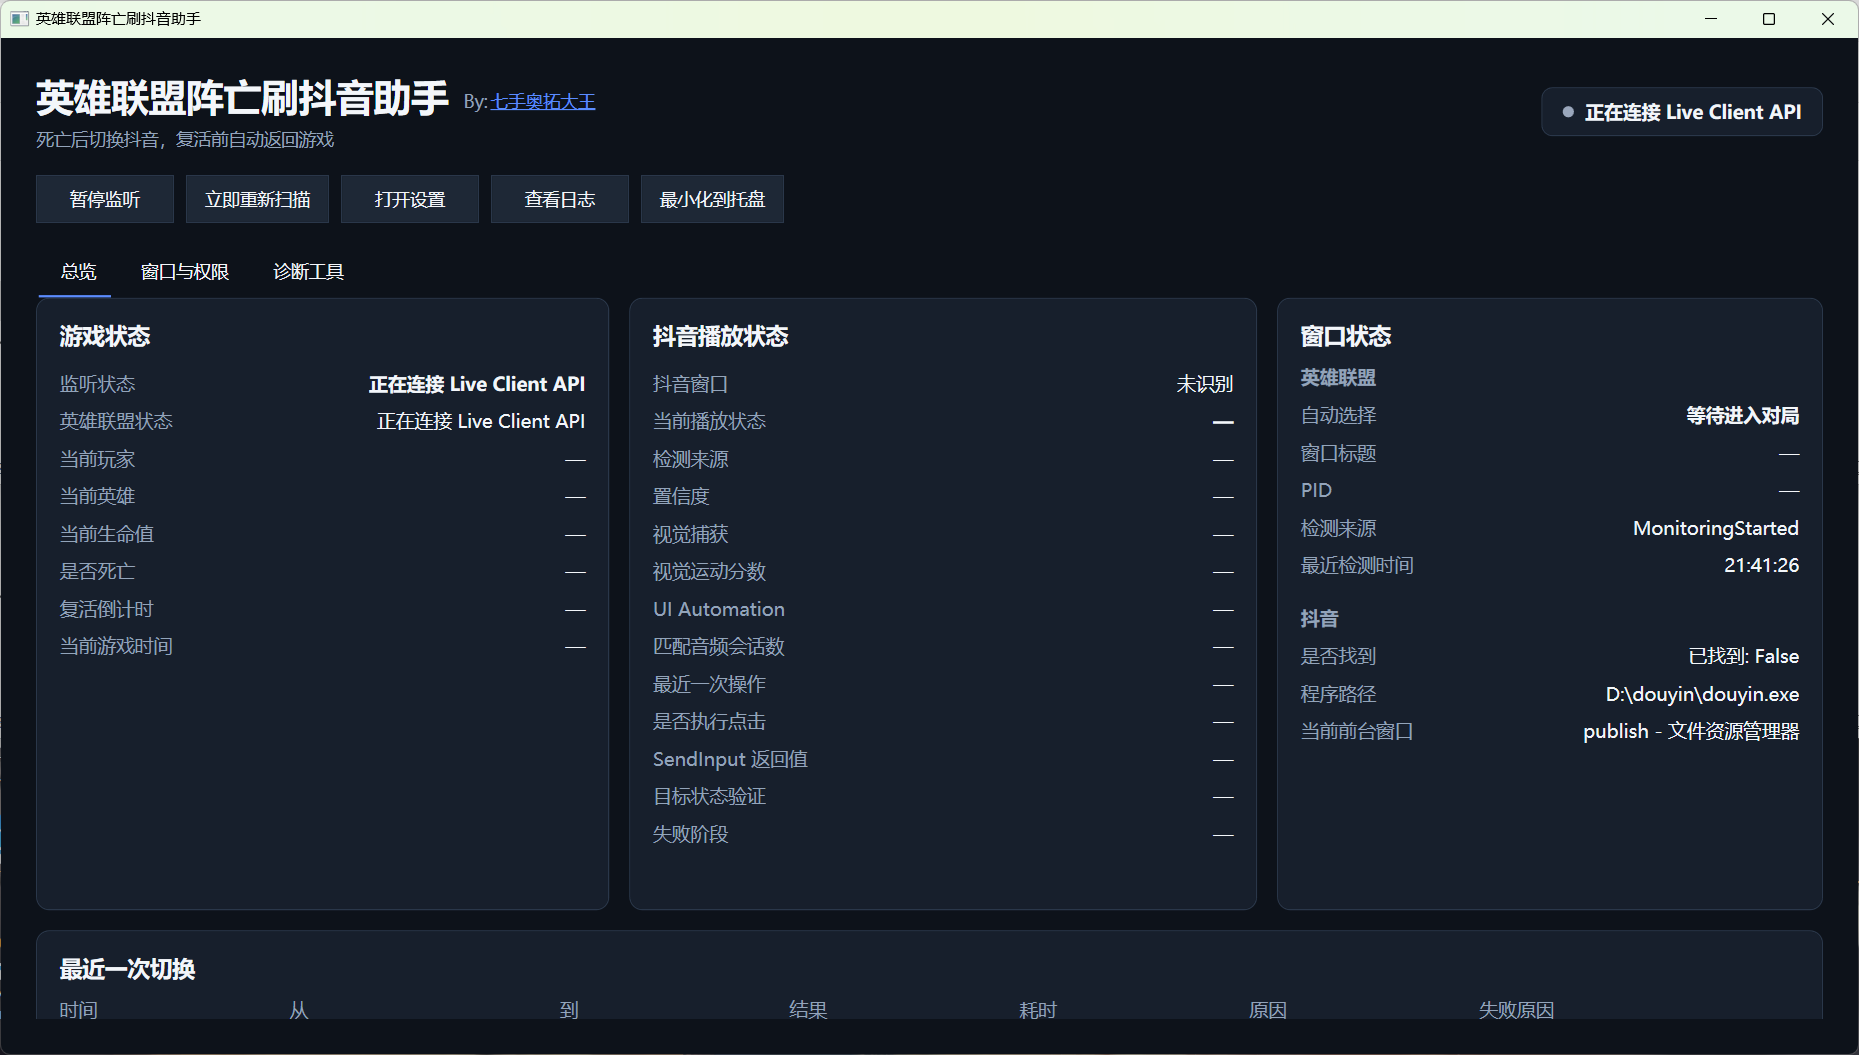This screenshot has height=1055, width=1859.
Task: Select the 总览 tab
Action: (x=78, y=272)
